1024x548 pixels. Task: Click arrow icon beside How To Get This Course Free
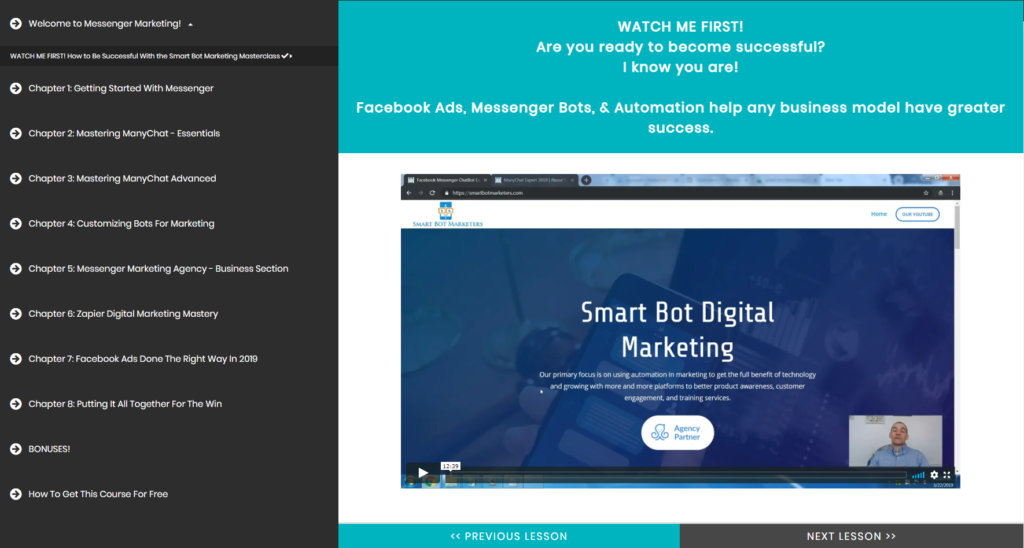click(16, 494)
